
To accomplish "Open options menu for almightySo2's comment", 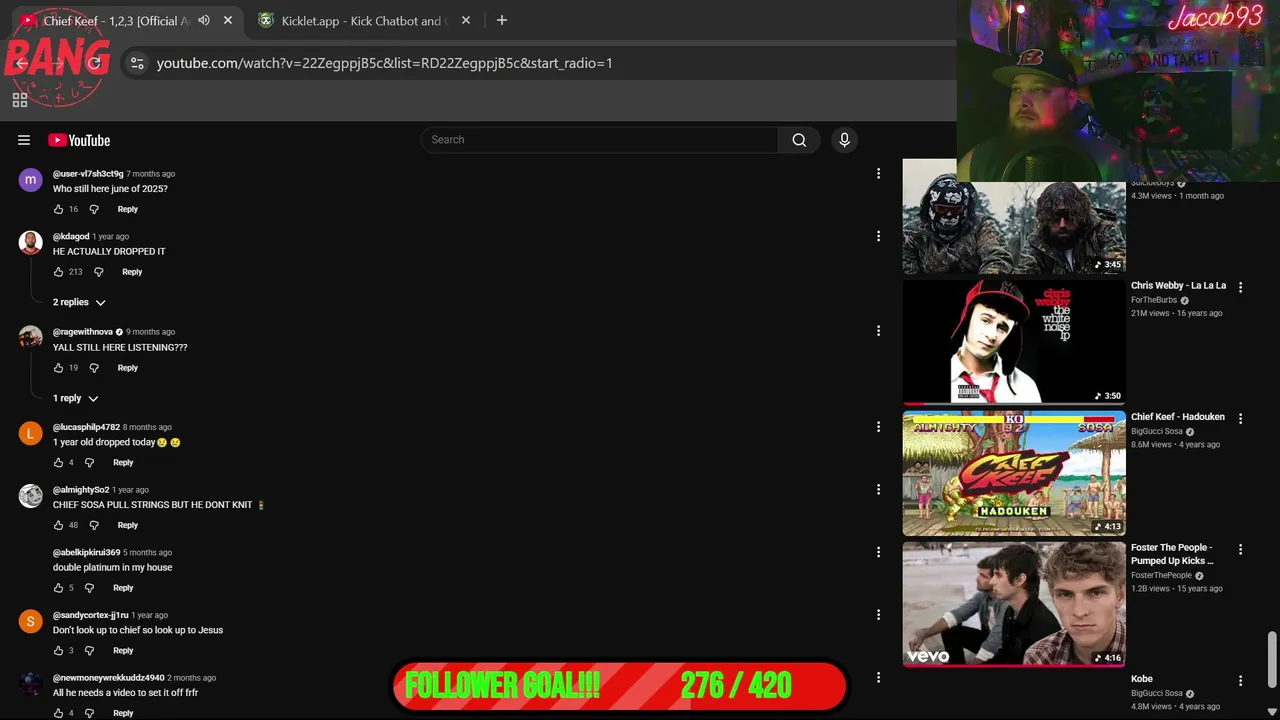I will pos(878,490).
